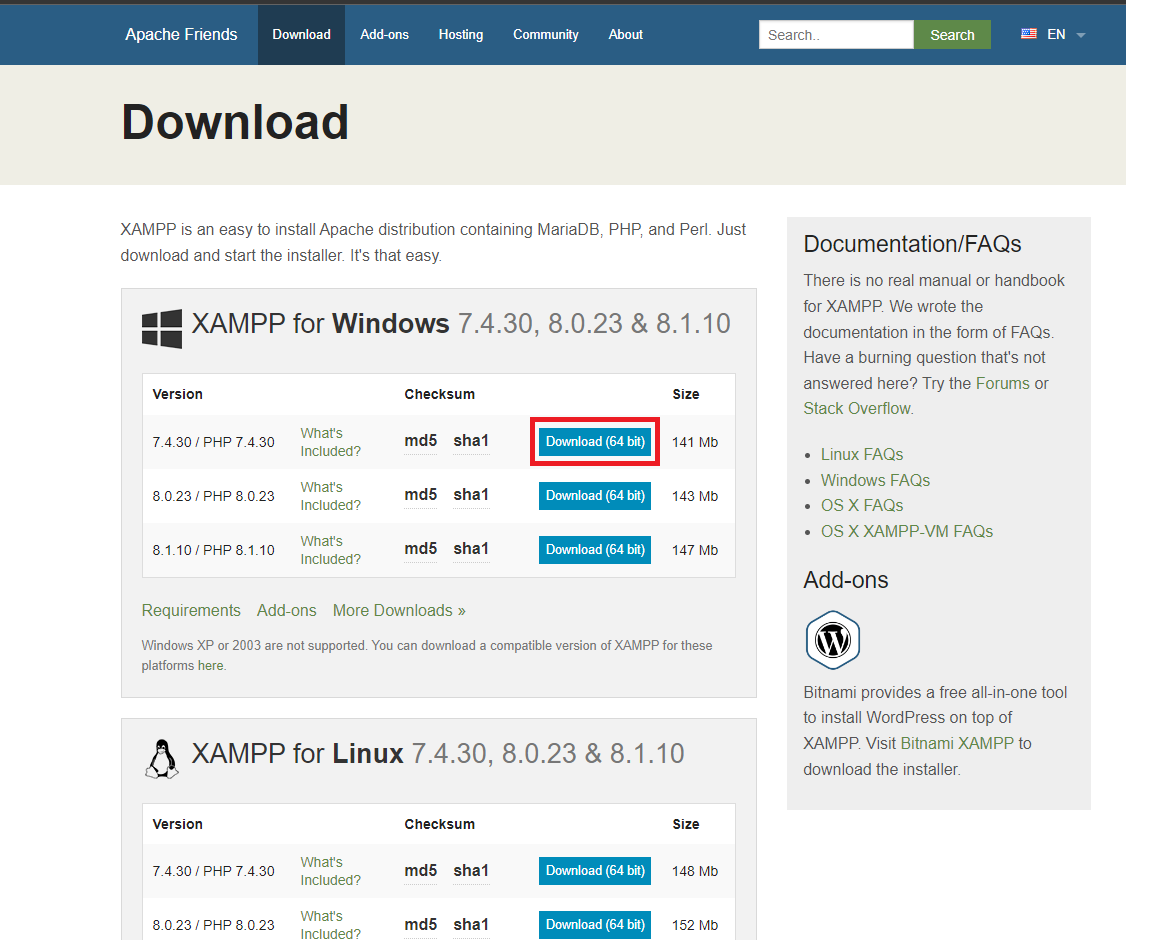1152x940 pixels.
Task: Download Linux XAMPP 7.4.30 (64 bit)
Action: tap(595, 871)
